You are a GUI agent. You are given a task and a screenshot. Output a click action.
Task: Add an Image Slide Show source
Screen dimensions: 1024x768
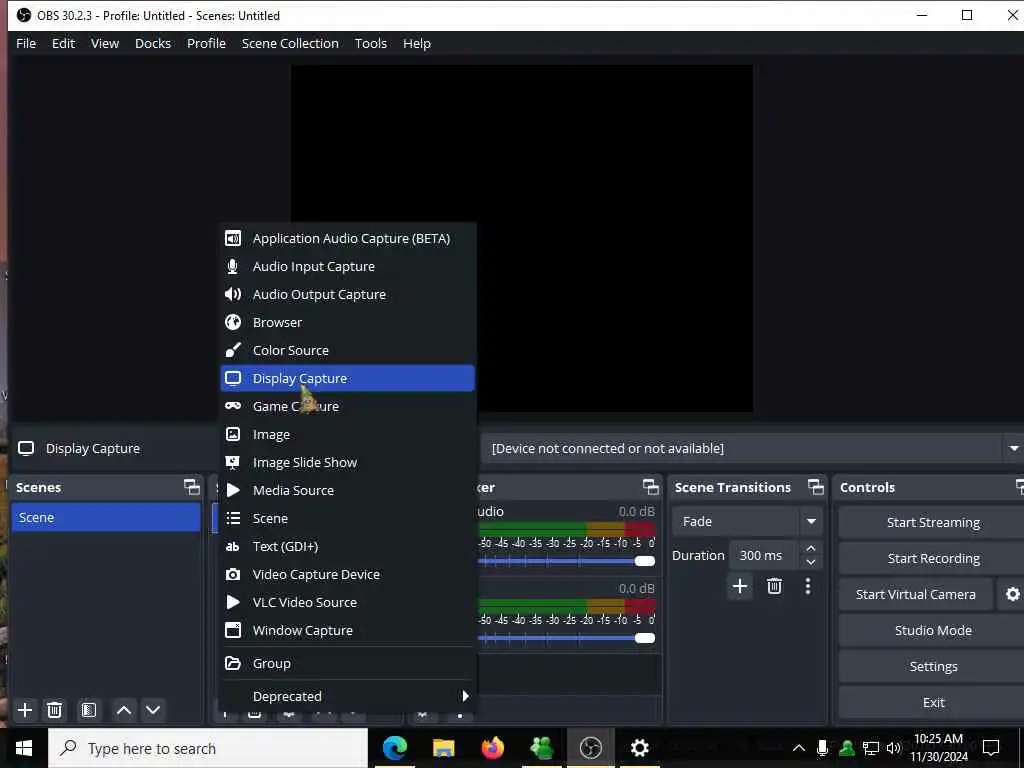347,462
